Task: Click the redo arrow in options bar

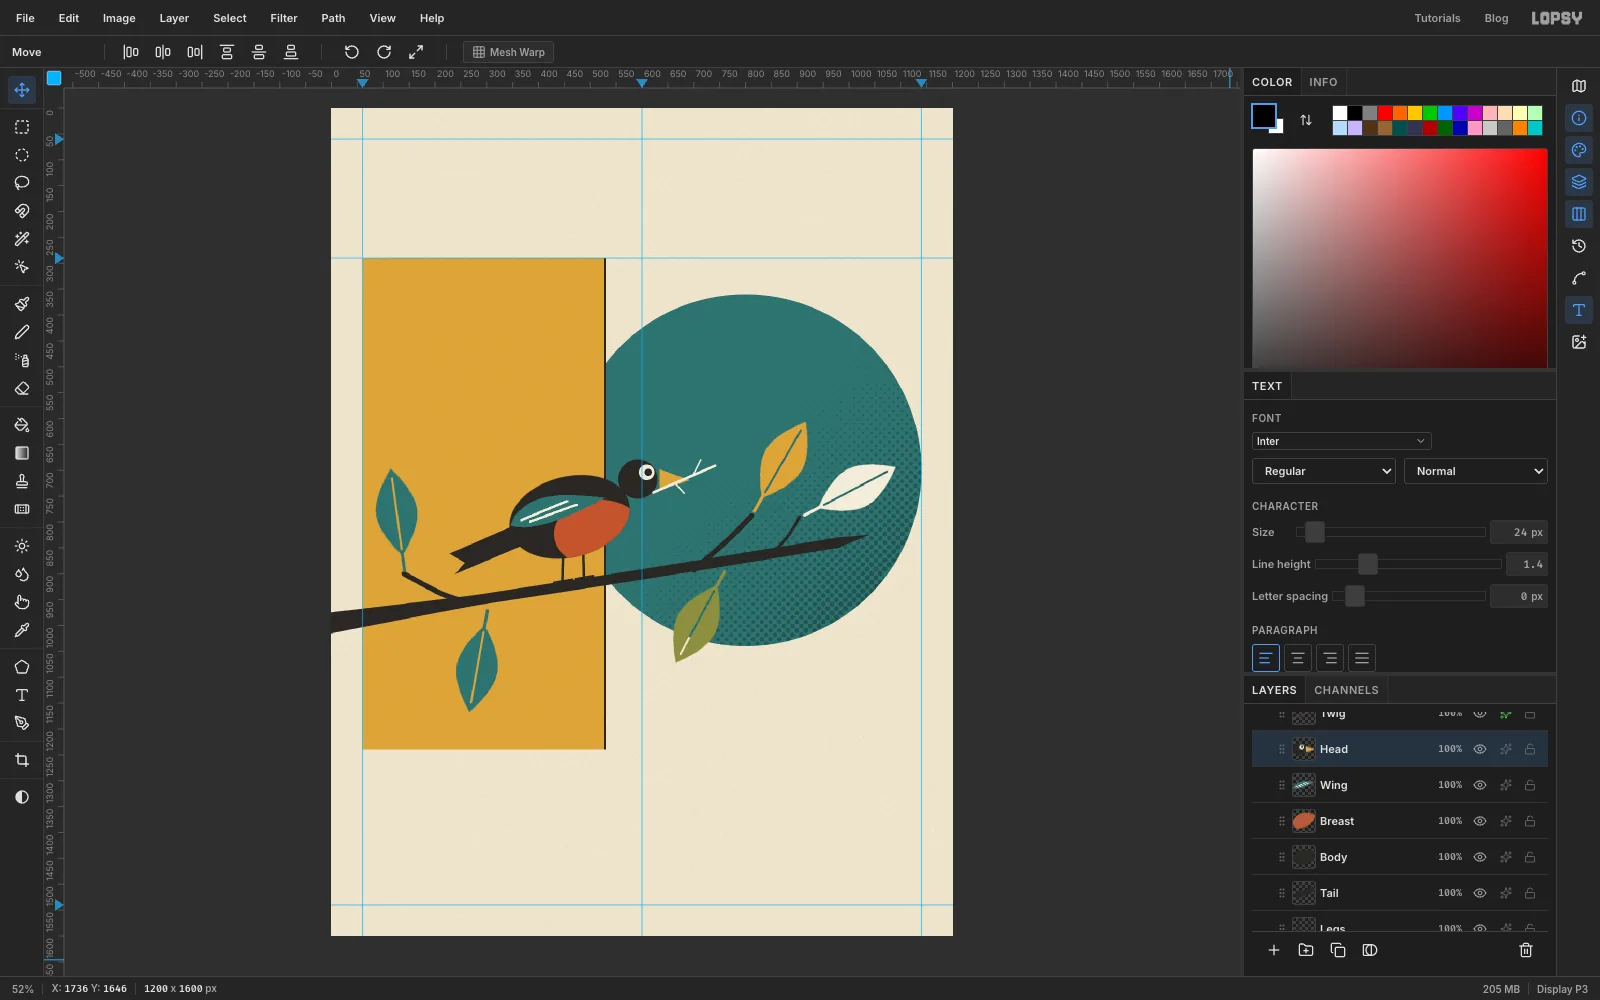Action: click(x=384, y=52)
